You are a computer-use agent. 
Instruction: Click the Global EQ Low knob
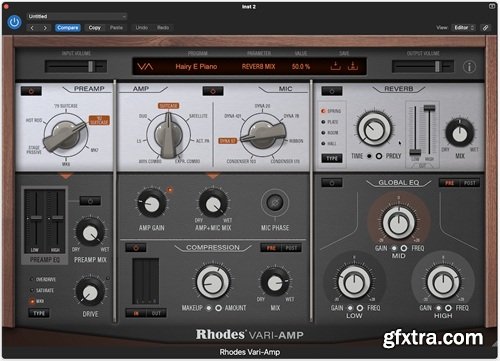pos(354,282)
